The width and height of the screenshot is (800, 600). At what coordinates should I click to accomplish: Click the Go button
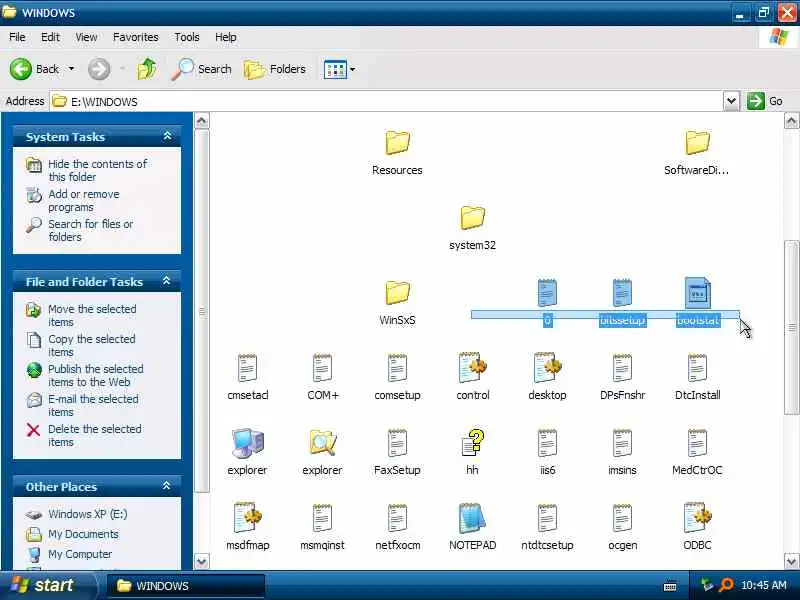point(765,101)
